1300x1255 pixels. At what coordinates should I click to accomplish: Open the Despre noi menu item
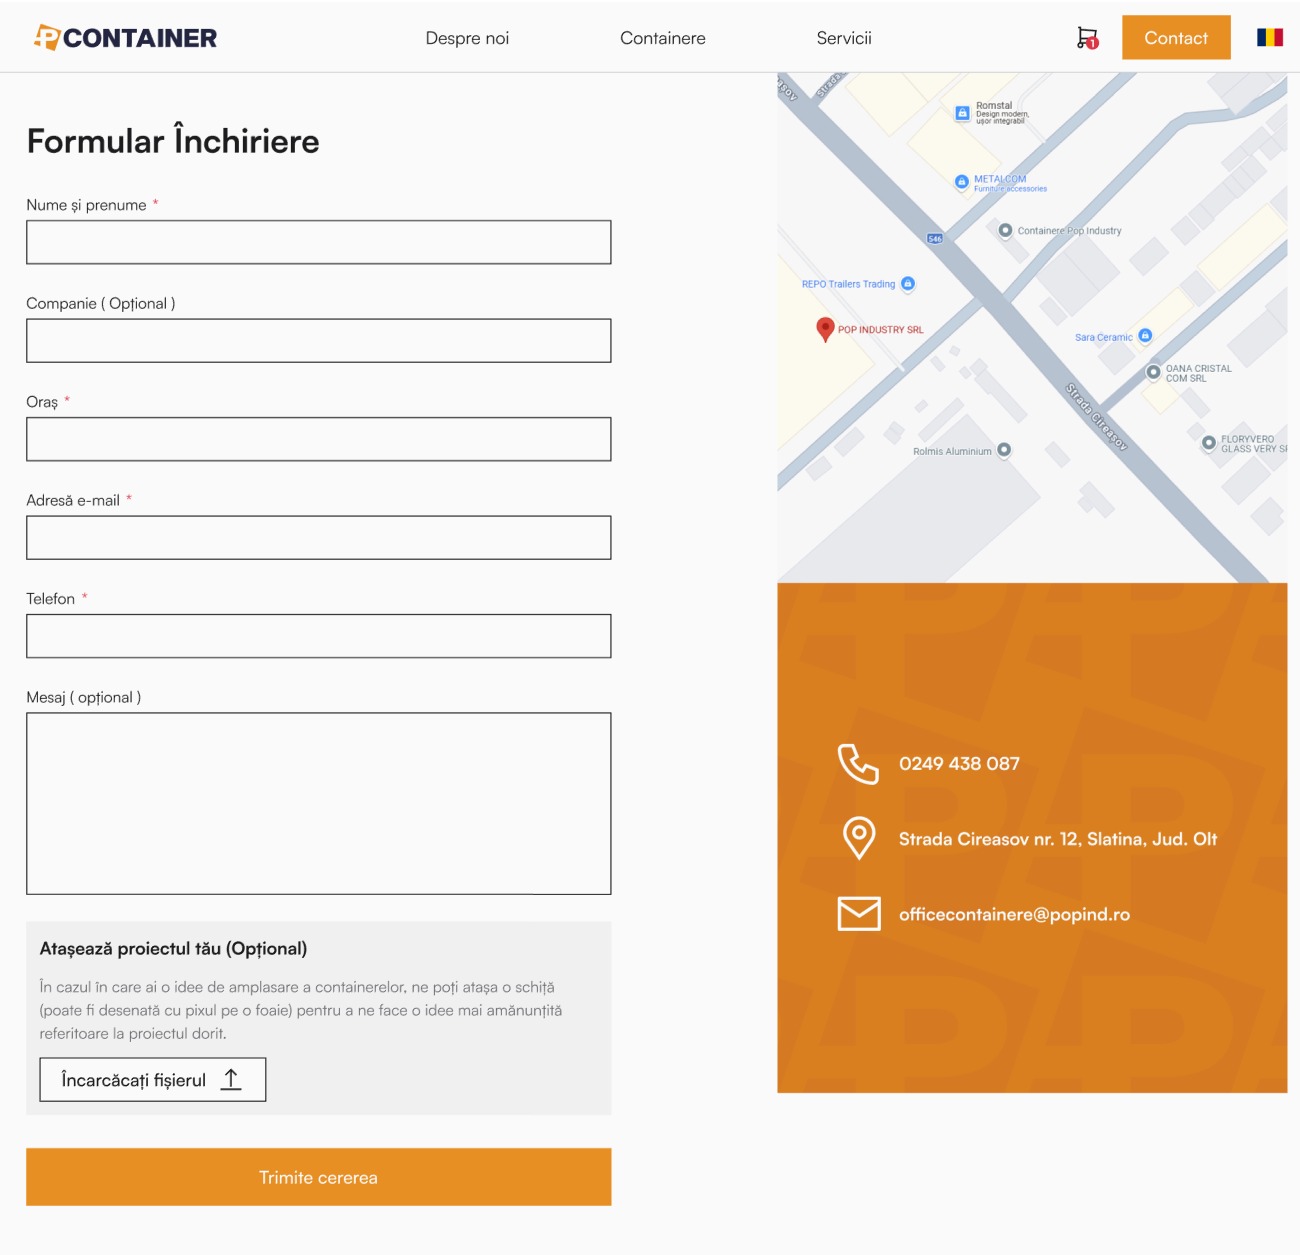467,38
